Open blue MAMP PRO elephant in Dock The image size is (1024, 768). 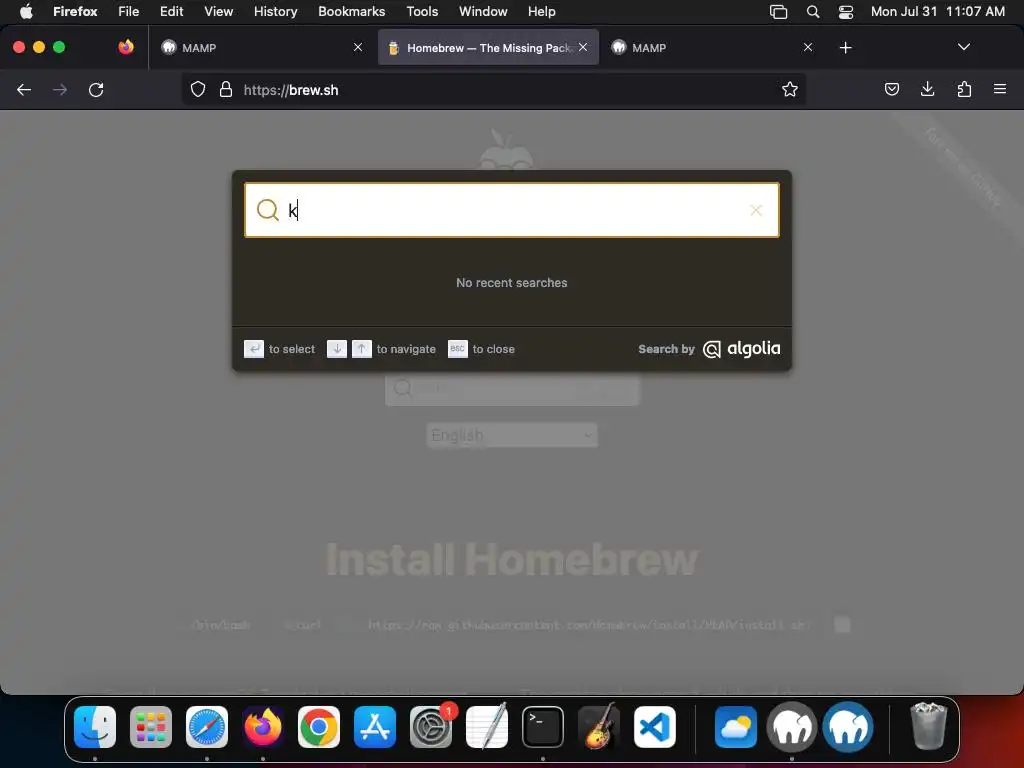848,727
